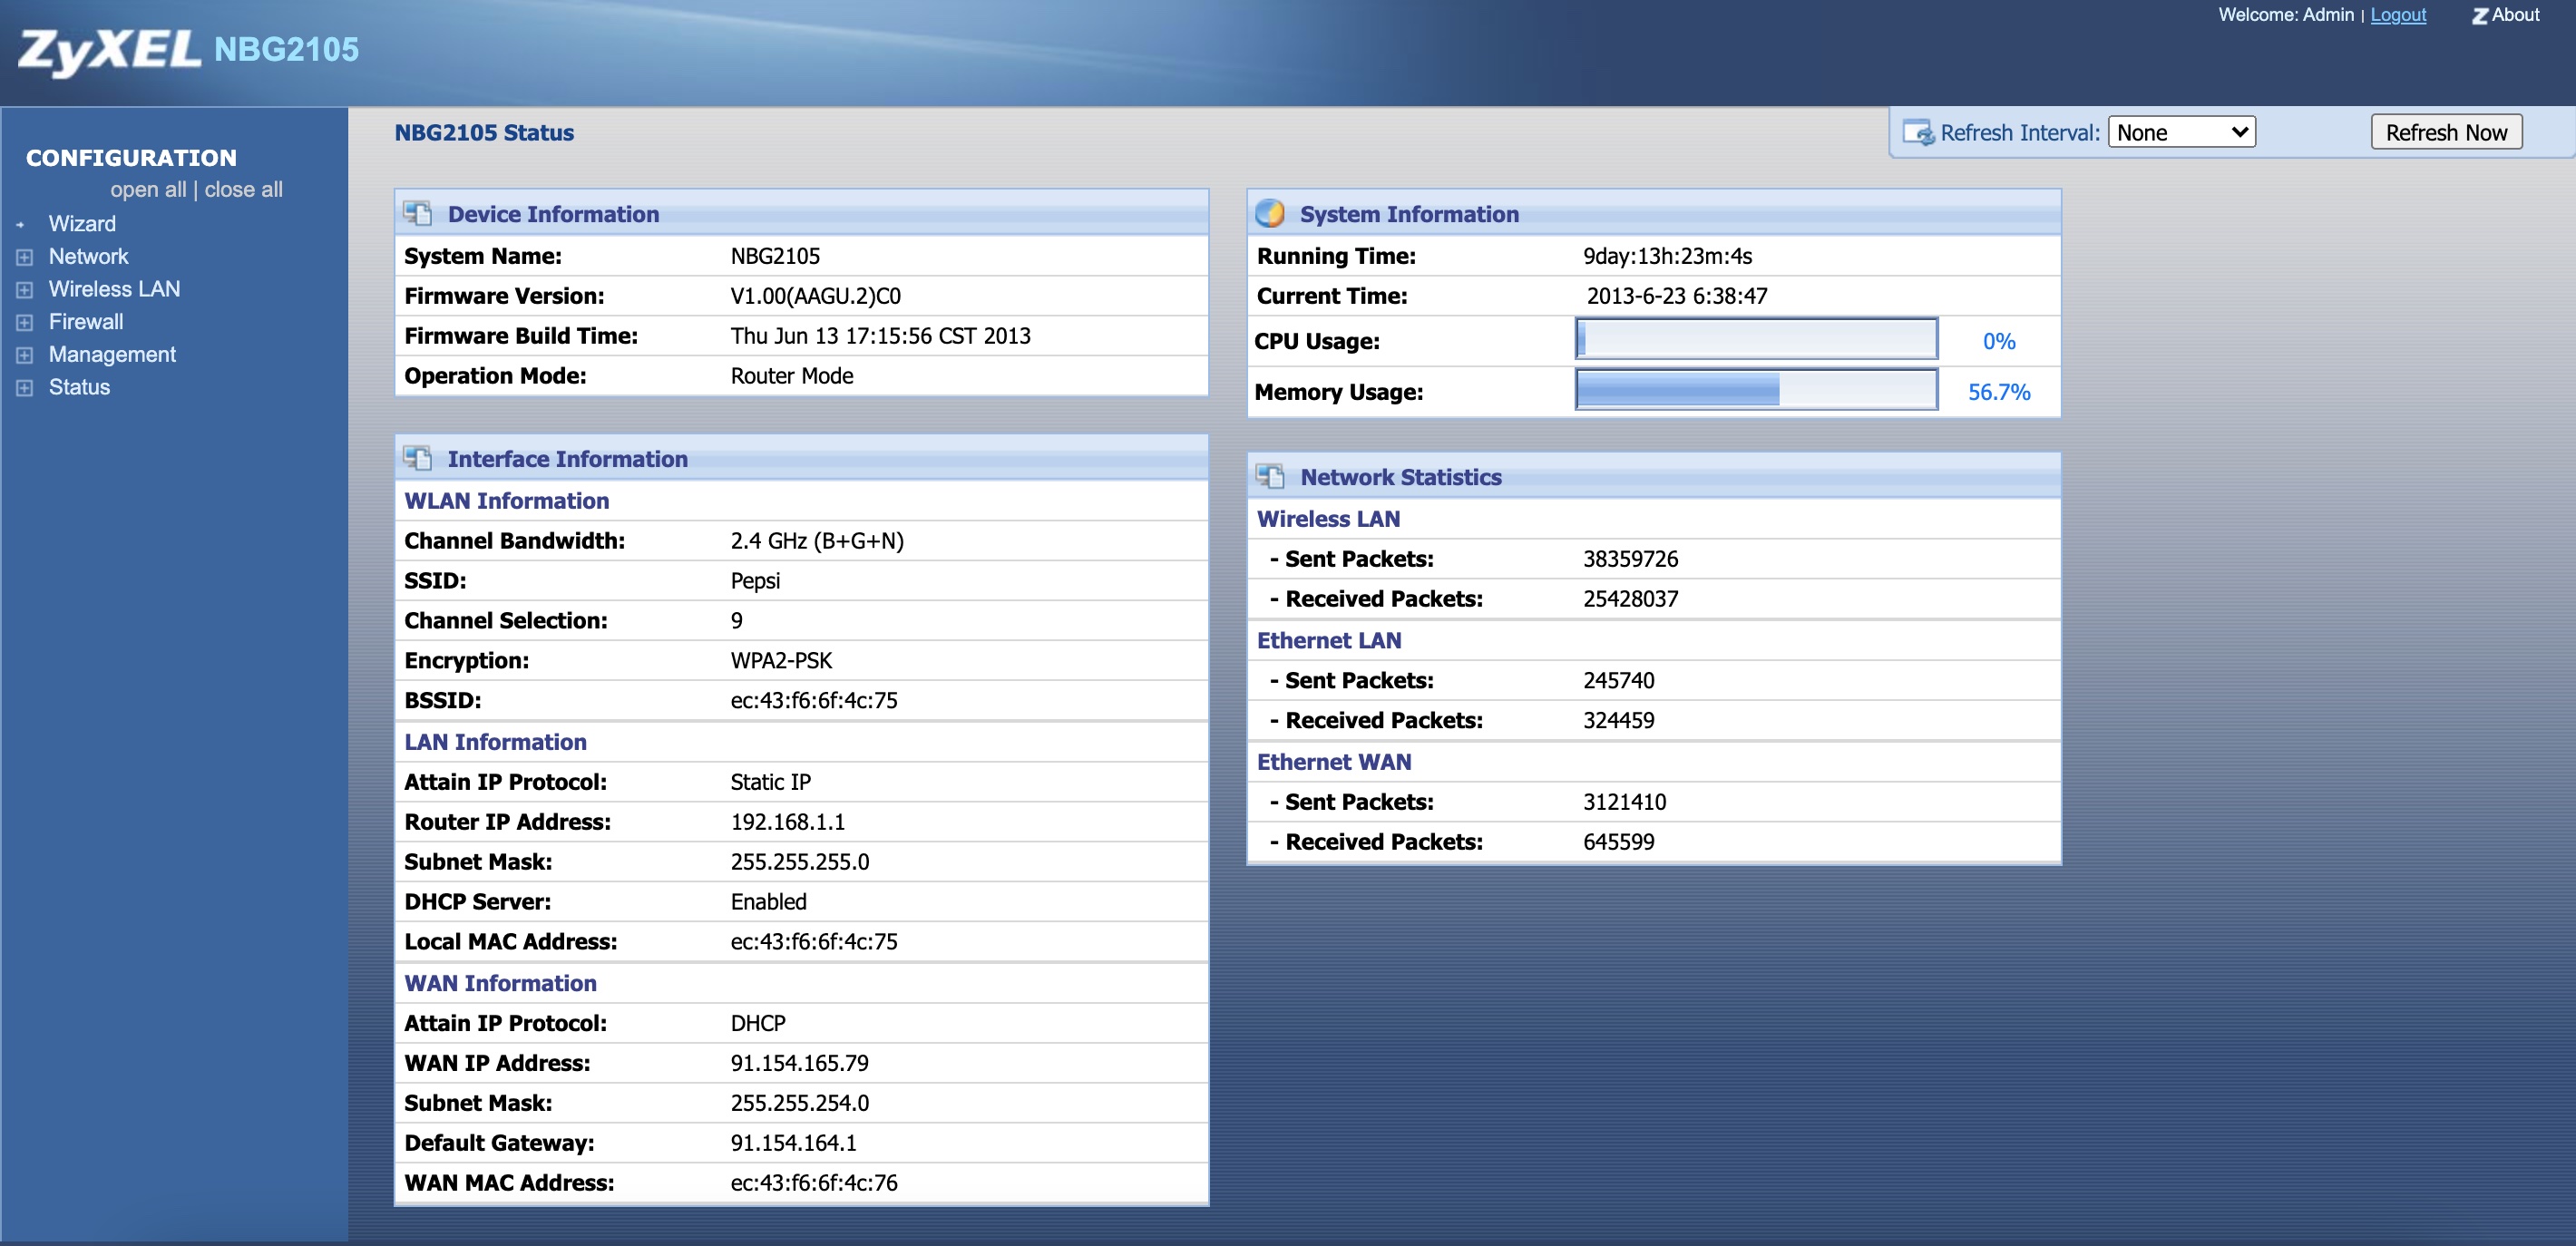
Task: Expand the Network tree node
Action: point(25,257)
